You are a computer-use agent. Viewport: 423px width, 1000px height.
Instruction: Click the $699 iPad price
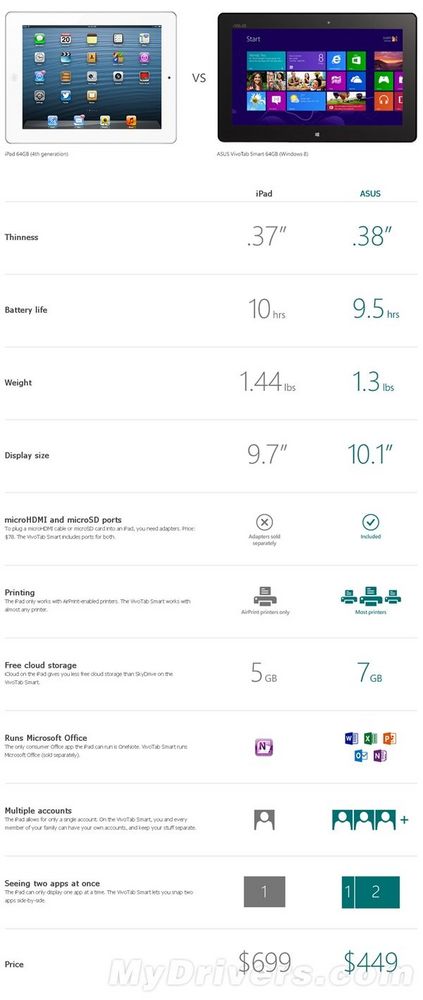264,963
